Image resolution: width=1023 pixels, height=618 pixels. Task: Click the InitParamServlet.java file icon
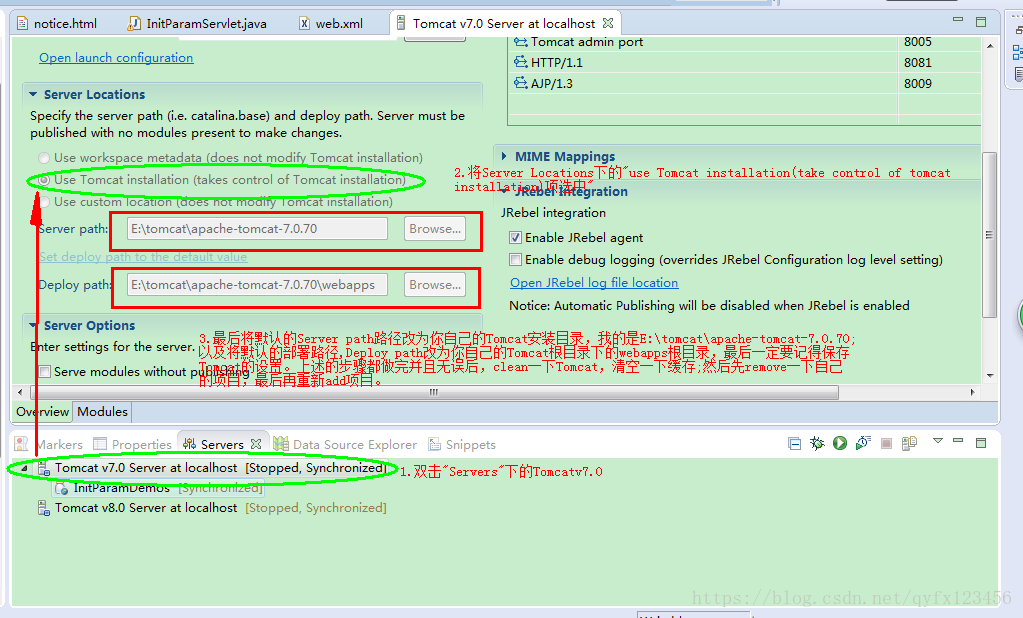pos(134,23)
